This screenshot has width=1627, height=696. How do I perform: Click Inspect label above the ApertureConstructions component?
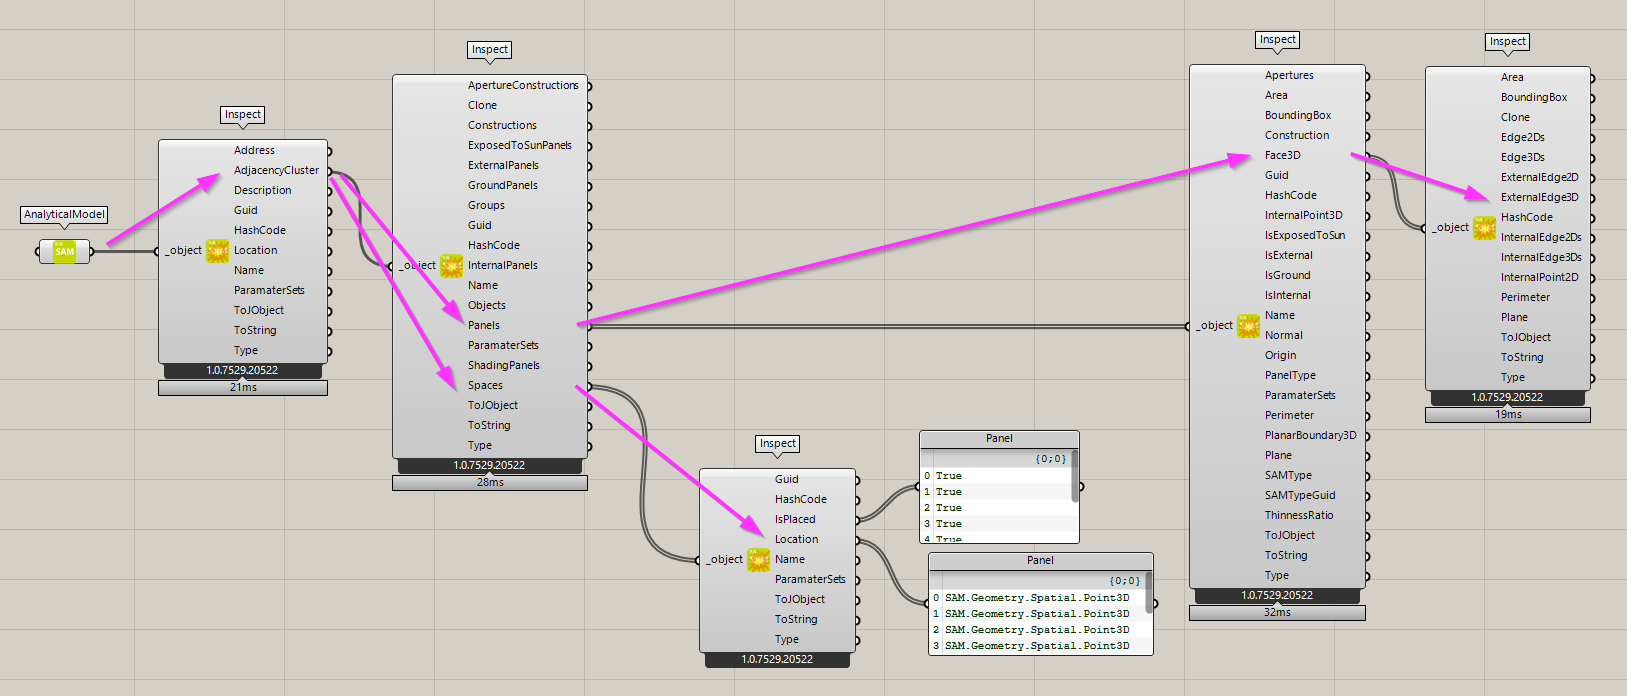pos(490,50)
